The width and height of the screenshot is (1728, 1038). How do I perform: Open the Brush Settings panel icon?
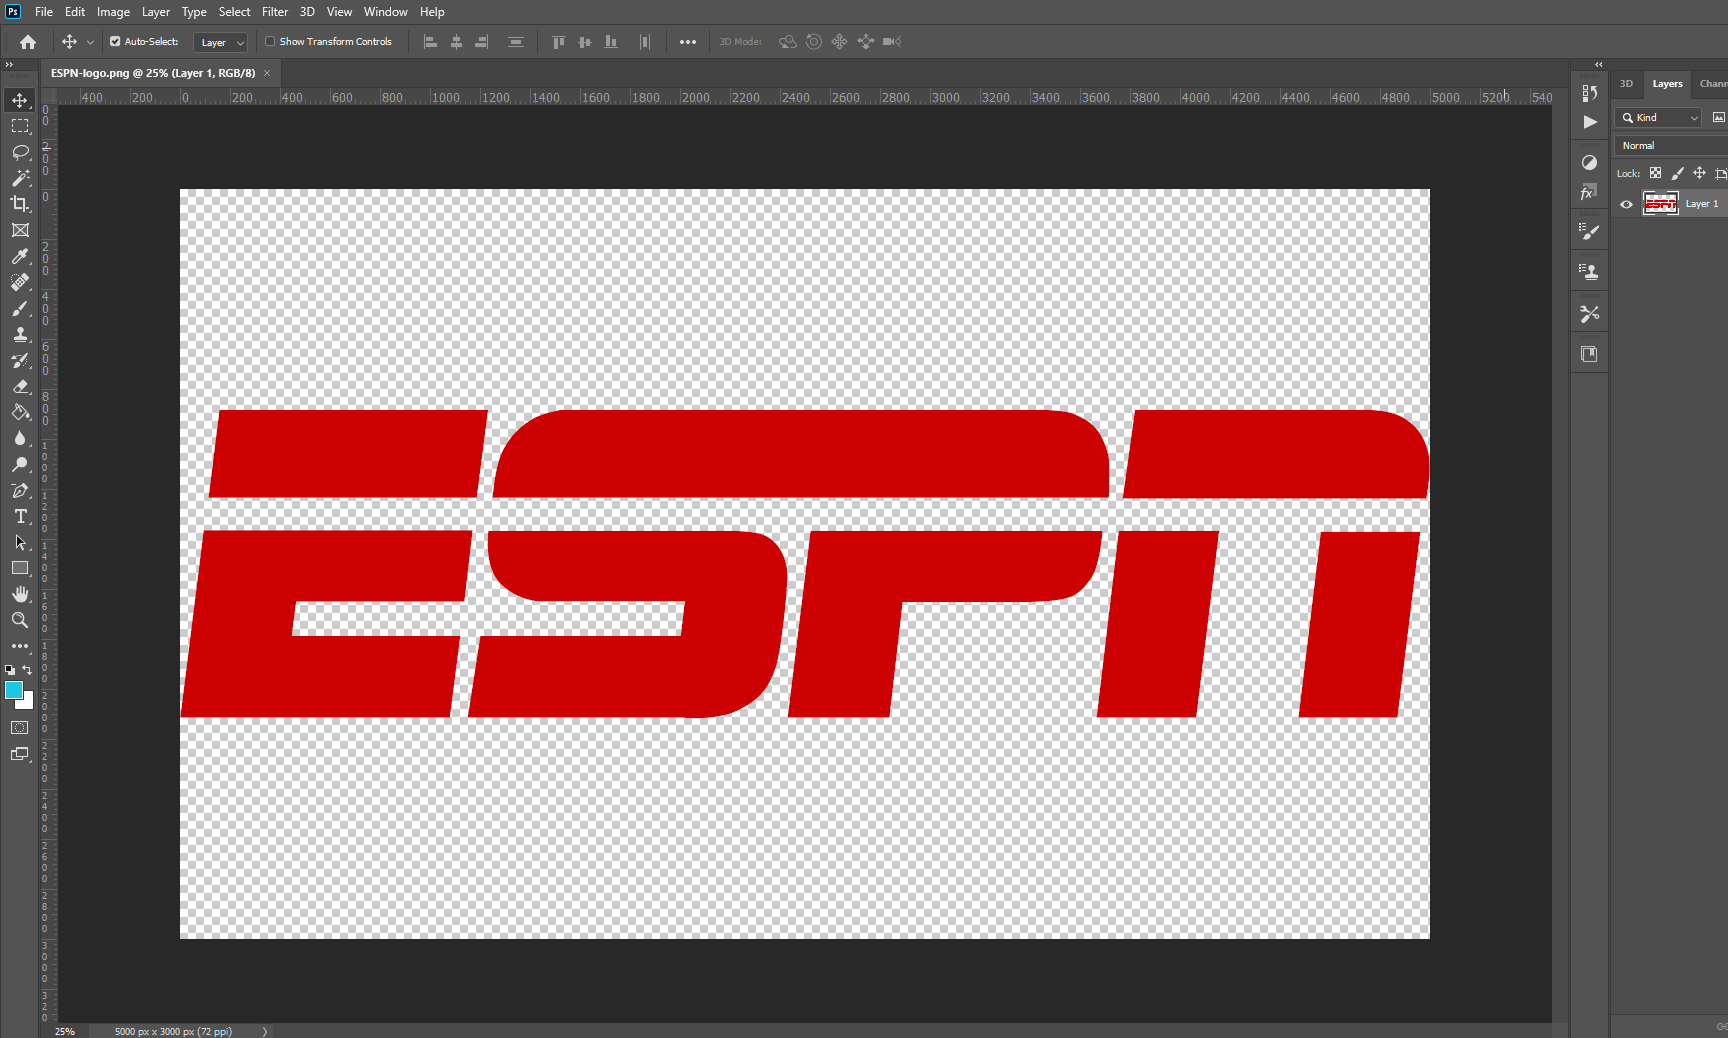coord(1589,232)
